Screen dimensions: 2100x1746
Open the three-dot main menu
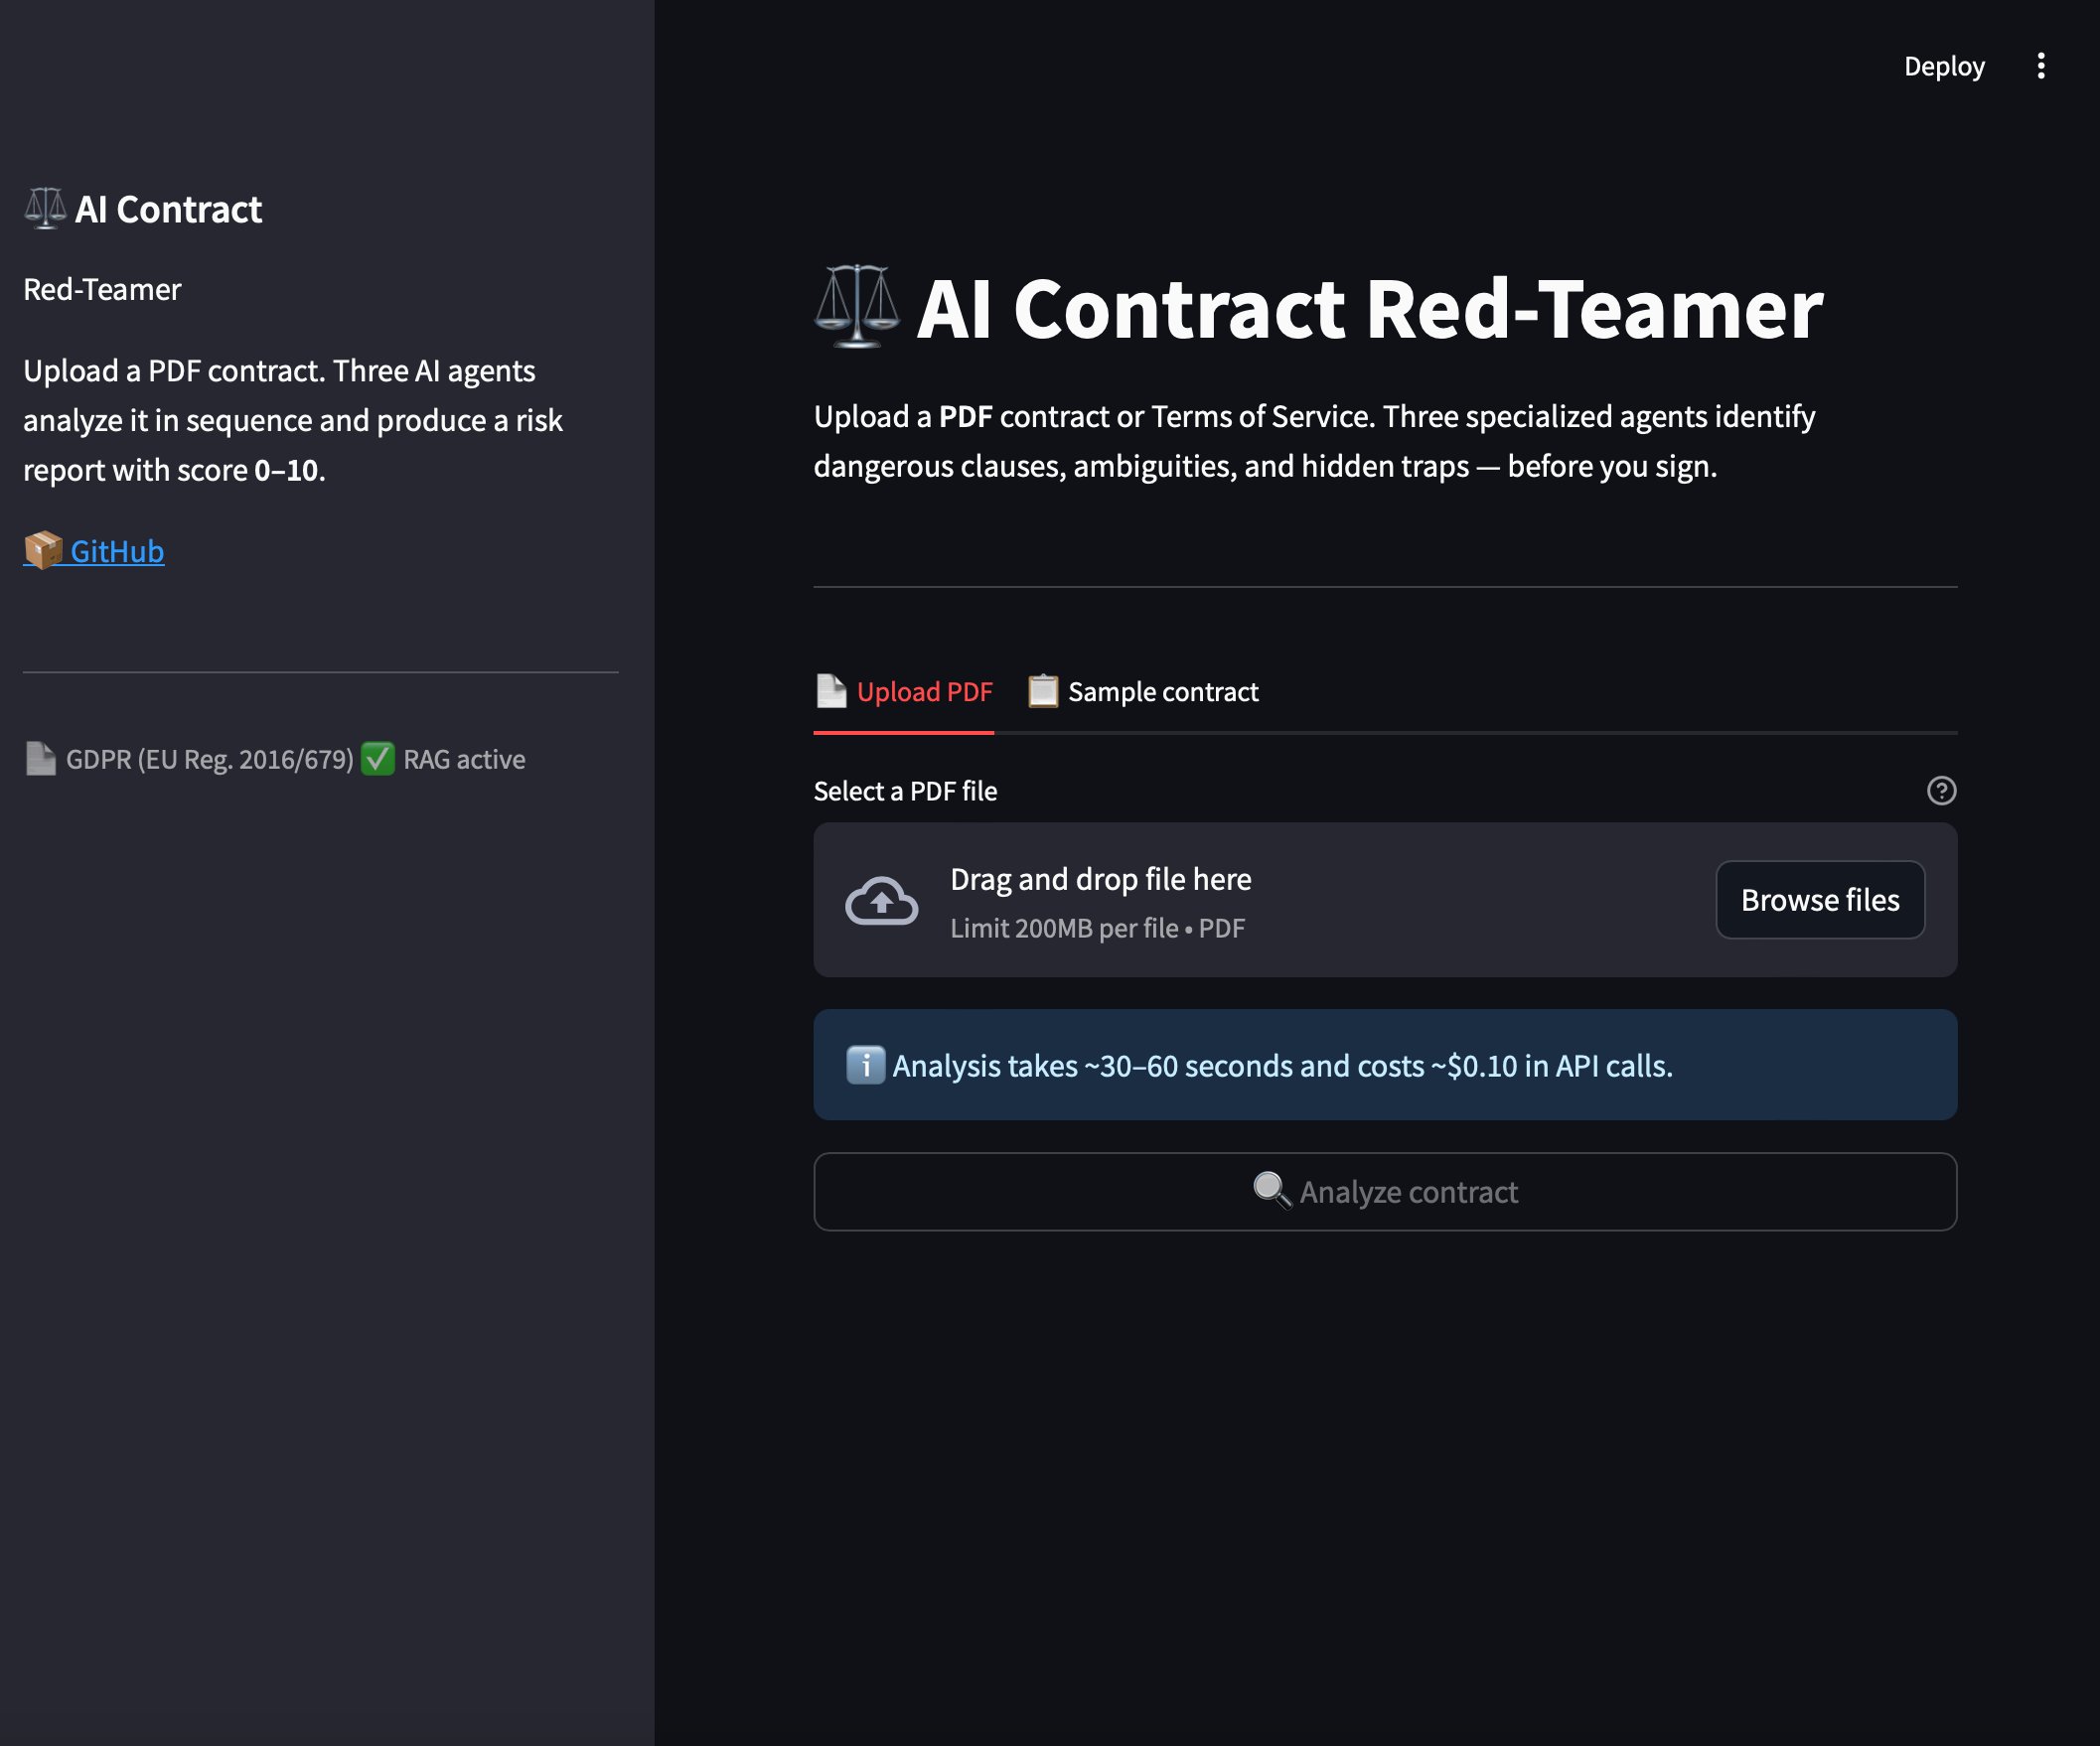click(2040, 66)
